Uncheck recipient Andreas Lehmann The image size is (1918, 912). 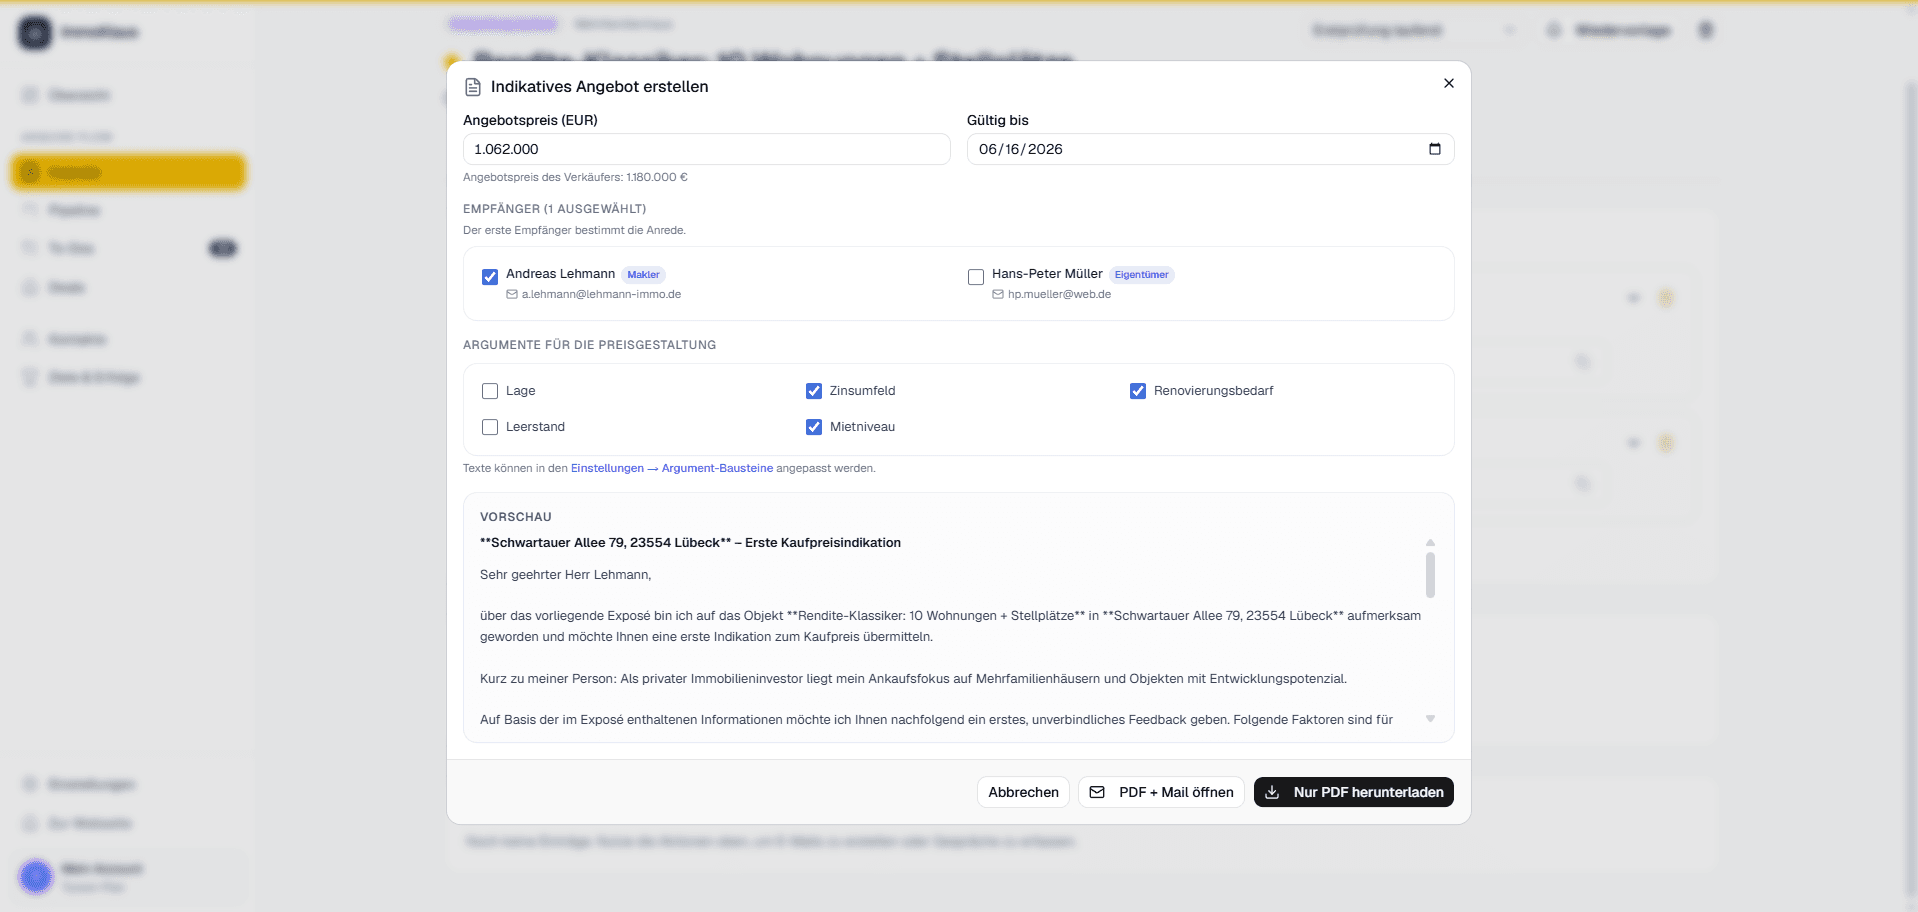point(490,277)
